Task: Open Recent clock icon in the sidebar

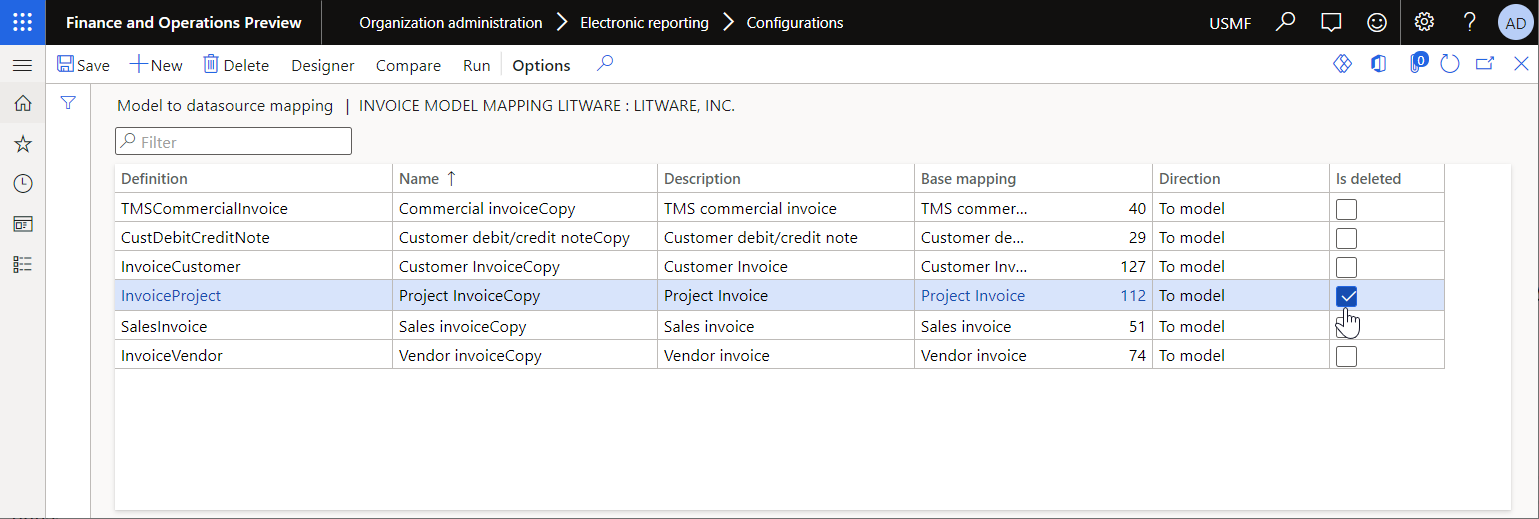Action: coord(22,184)
